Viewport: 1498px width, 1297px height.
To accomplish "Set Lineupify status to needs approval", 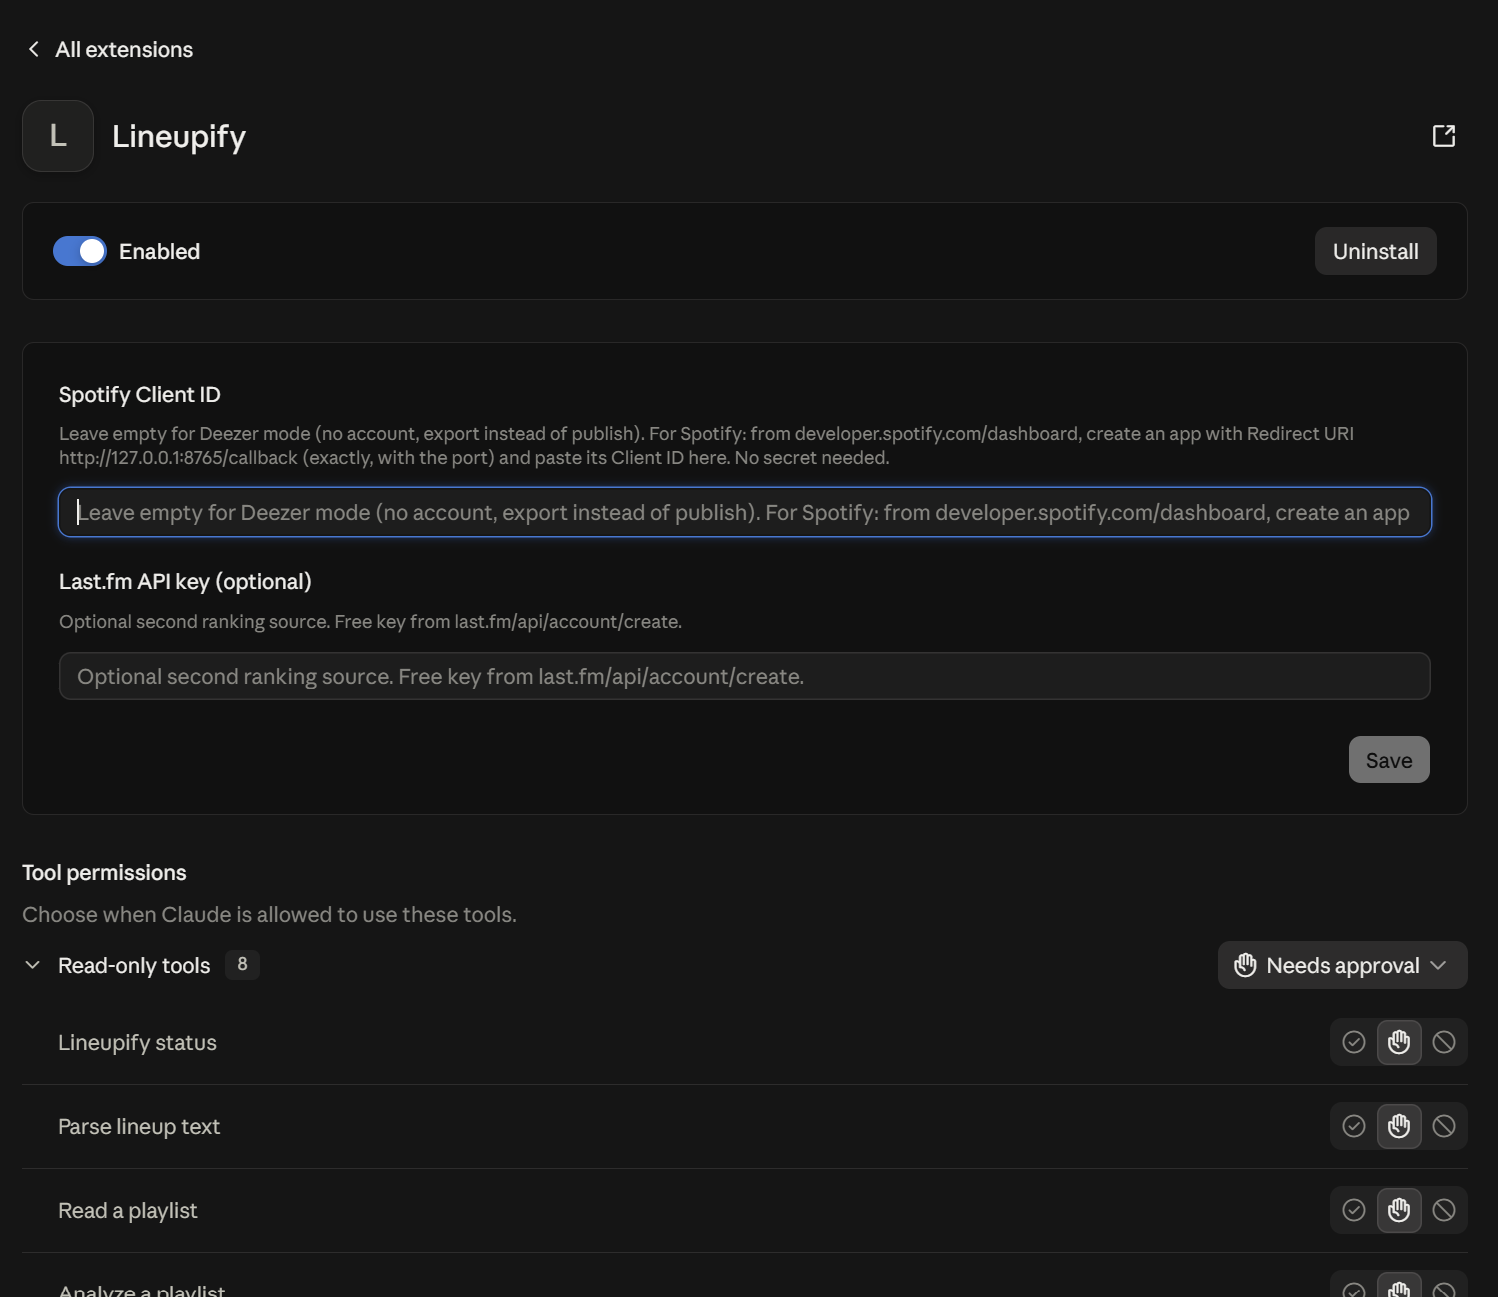I will (x=1399, y=1042).
